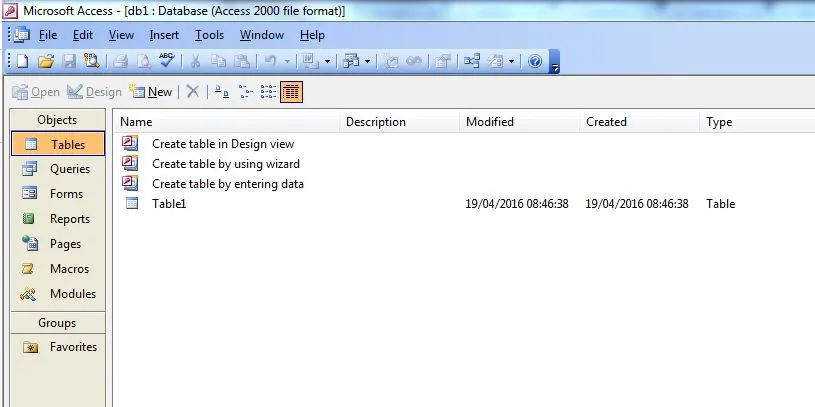Viewport: 815px width, 407px height.
Task: Expand the Analyze dropdown arrow
Action: coord(367,61)
